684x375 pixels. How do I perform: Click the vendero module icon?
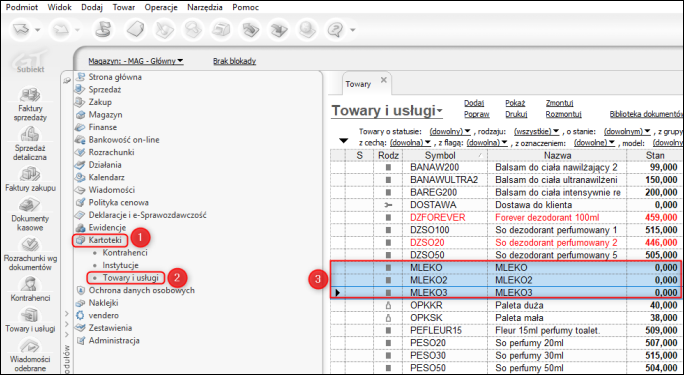pyautogui.click(x=80, y=315)
